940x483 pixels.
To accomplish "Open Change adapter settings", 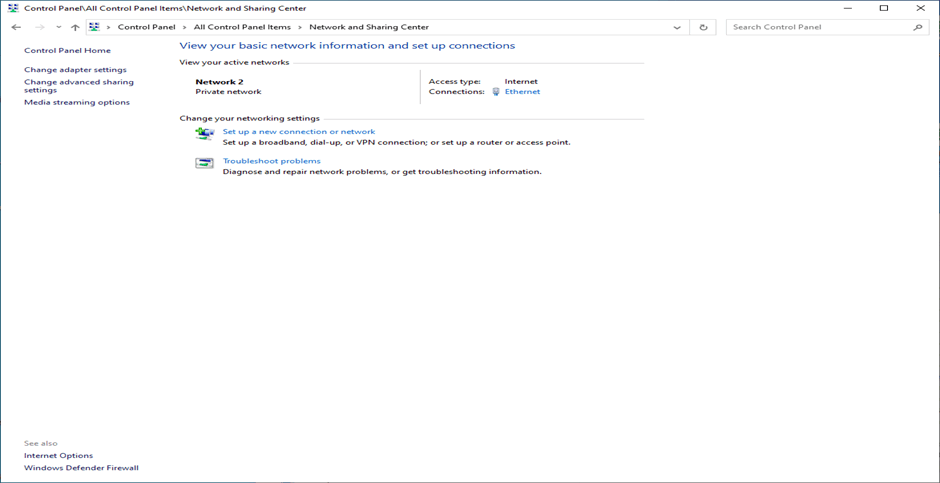I will [76, 70].
